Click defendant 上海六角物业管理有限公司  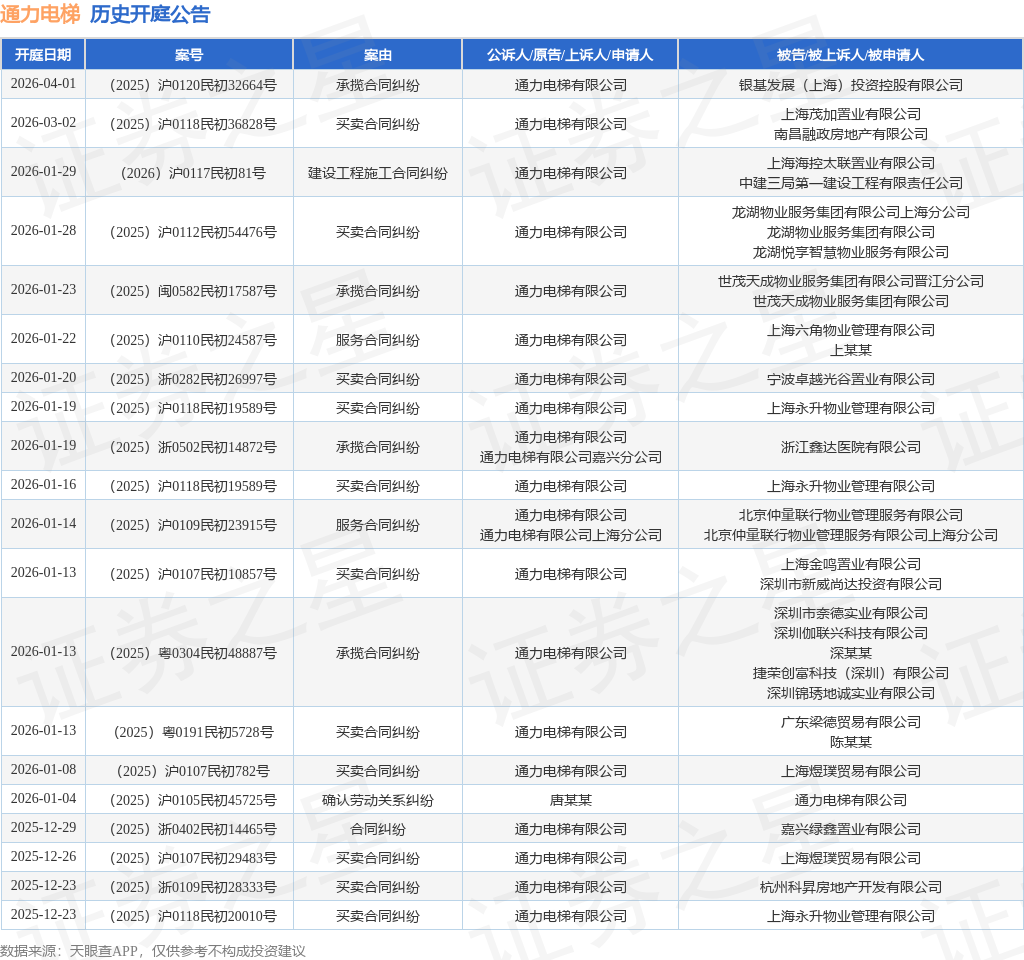coord(850,330)
